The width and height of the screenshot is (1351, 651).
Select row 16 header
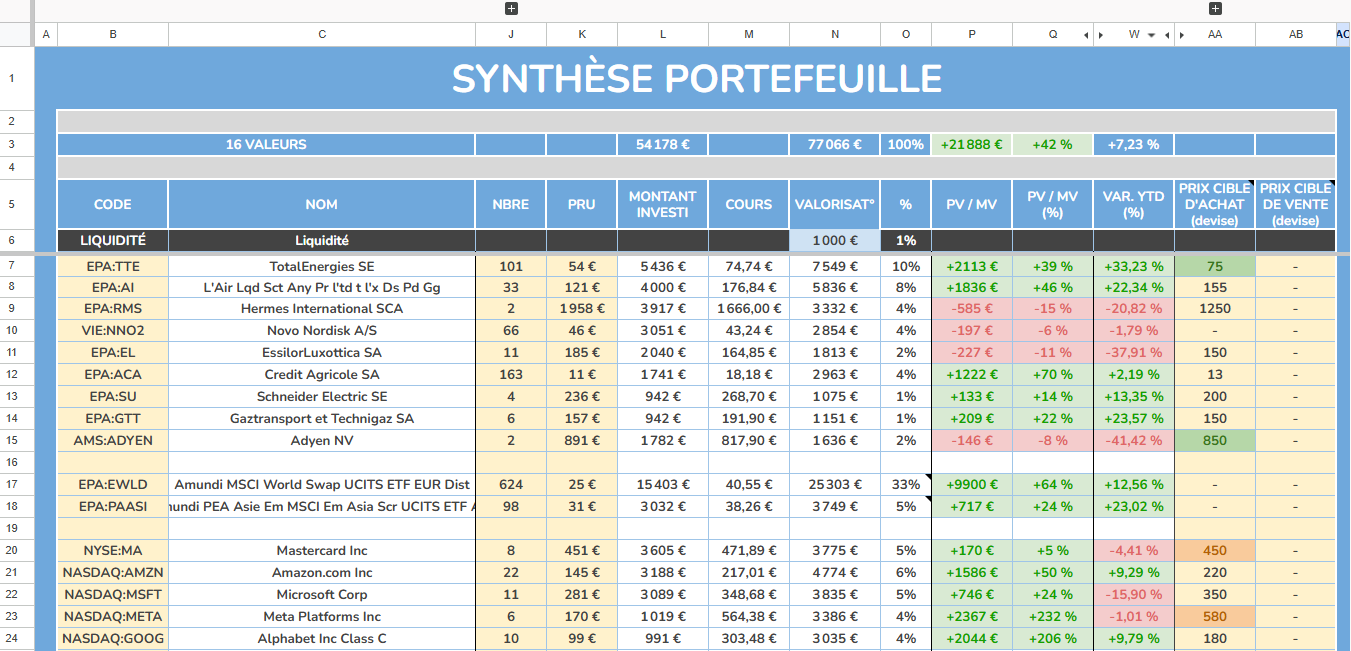(x=12, y=462)
